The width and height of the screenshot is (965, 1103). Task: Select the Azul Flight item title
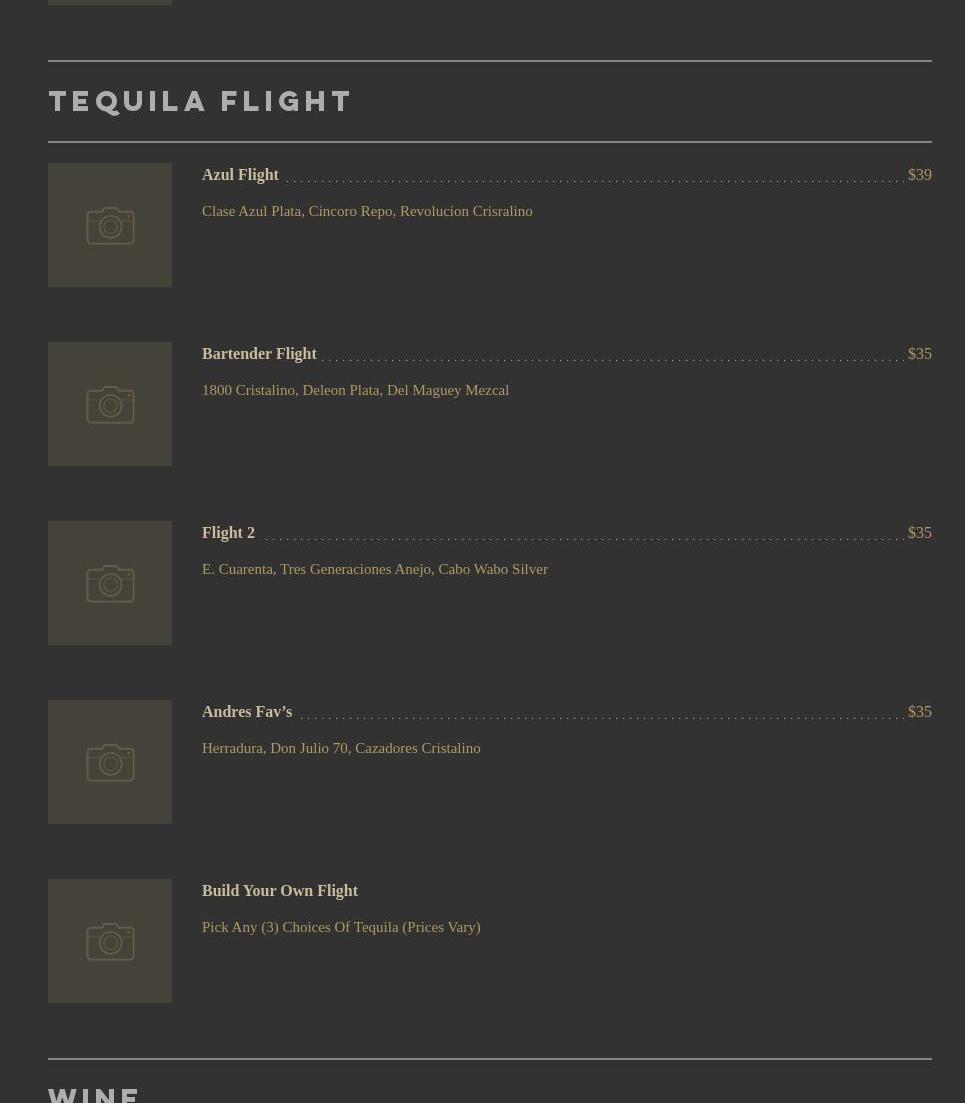pos(240,175)
